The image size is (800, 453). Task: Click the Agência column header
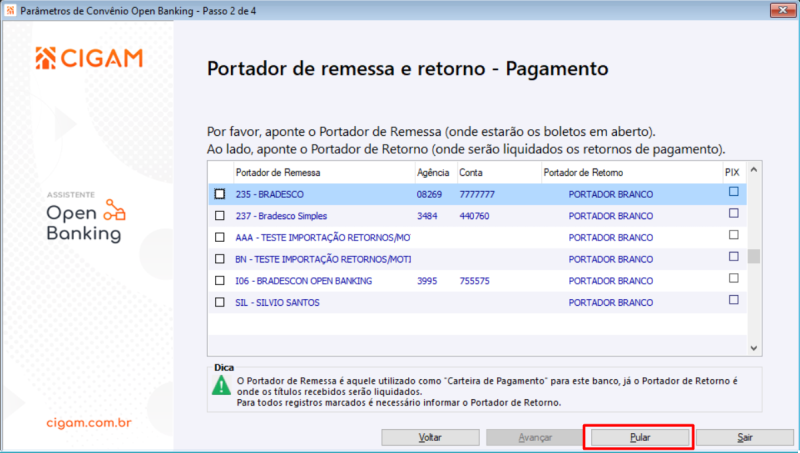click(436, 172)
